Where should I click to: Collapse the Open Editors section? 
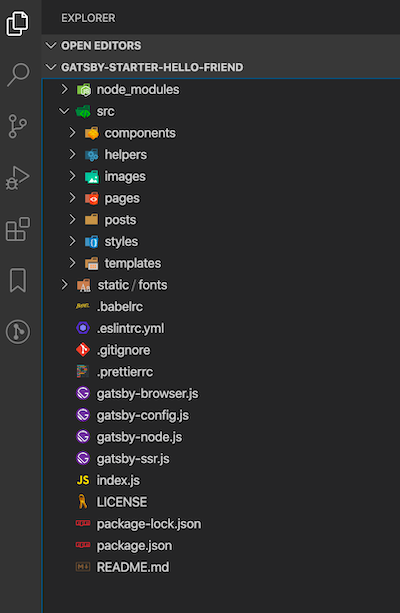pos(51,45)
